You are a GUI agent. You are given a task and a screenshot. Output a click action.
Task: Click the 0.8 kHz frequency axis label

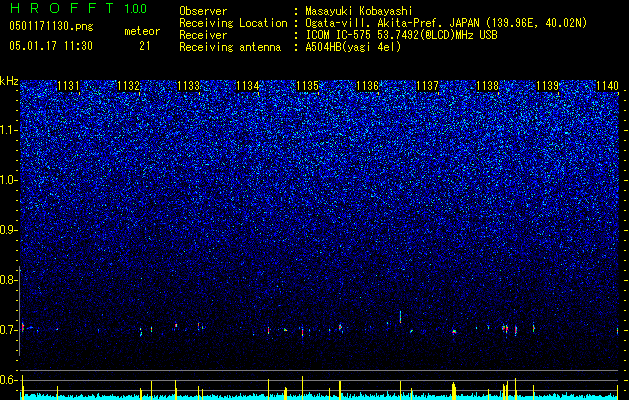pos(9,280)
